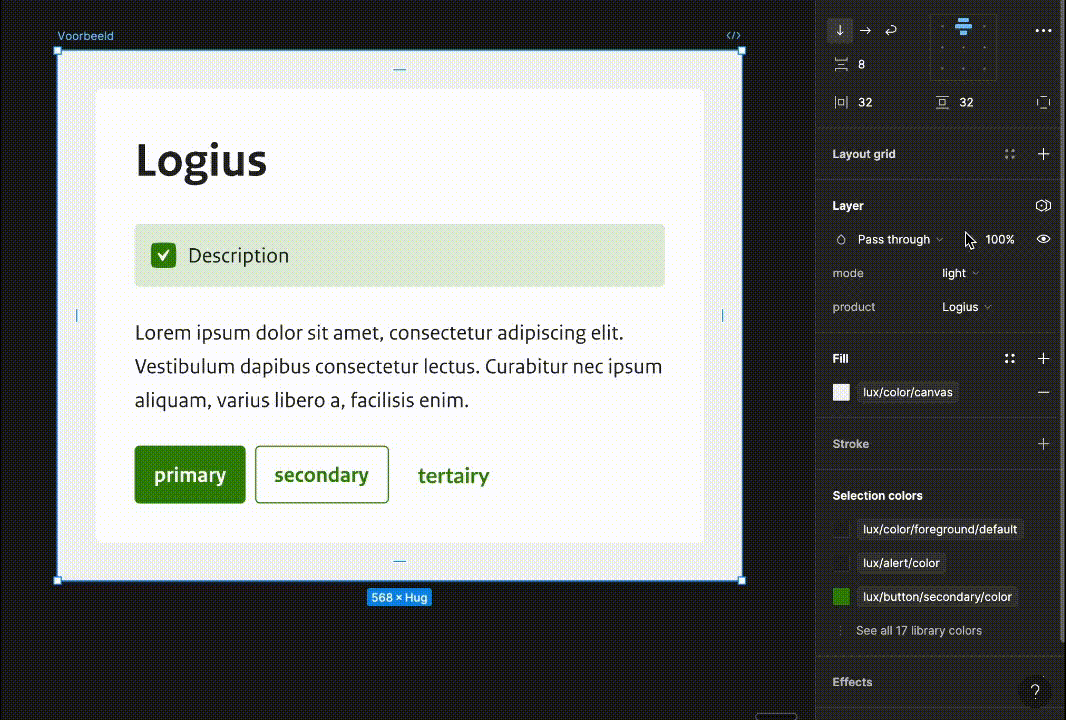Screen dimensions: 1066x720
Task: Edit horizontal padding value 32
Action: click(x=865, y=103)
